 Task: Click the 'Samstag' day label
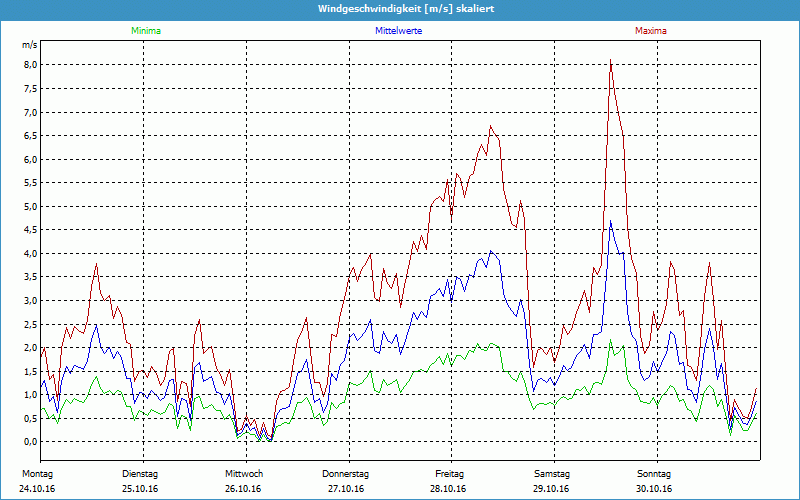tap(552, 474)
